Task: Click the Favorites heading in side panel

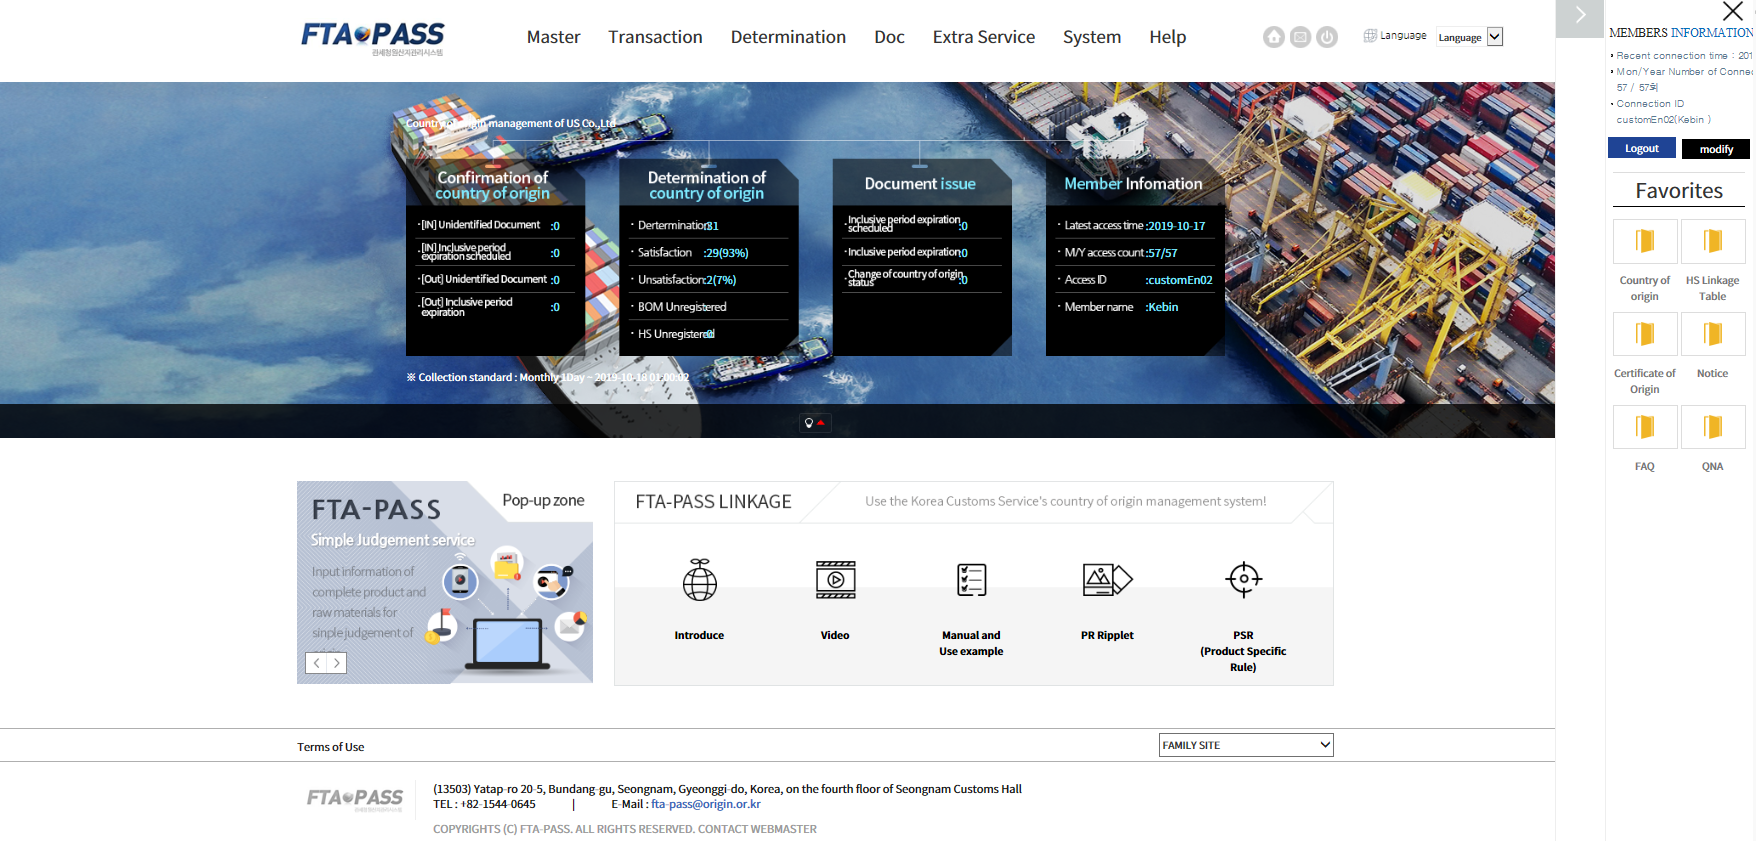Action: click(1679, 191)
